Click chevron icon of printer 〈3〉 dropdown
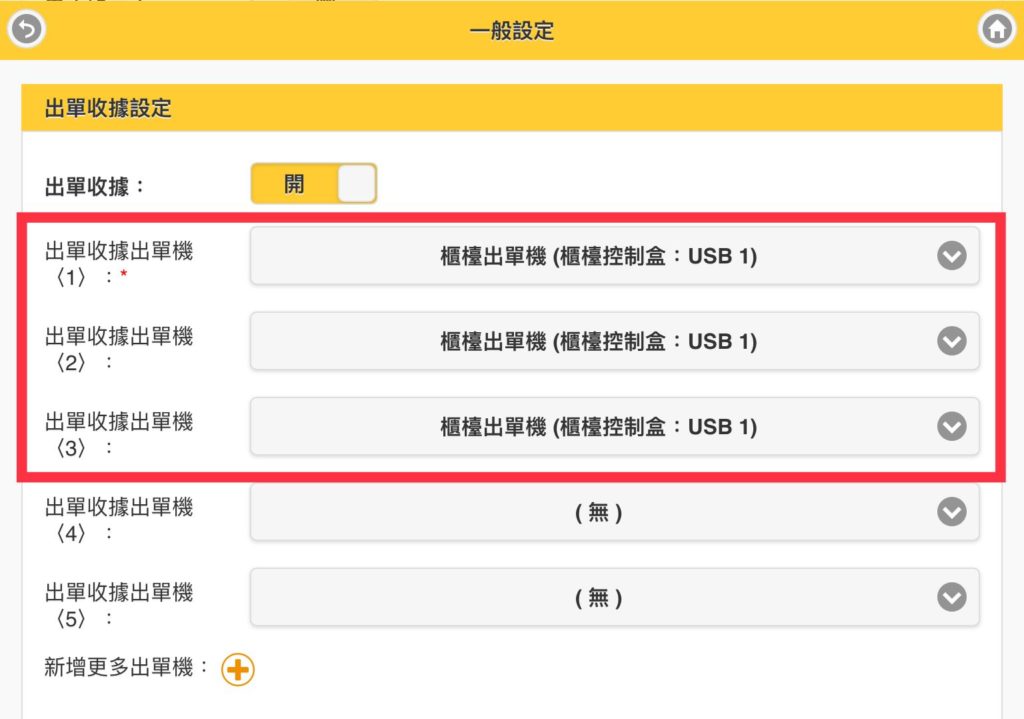Viewport: 1024px width, 719px height. pyautogui.click(x=952, y=426)
